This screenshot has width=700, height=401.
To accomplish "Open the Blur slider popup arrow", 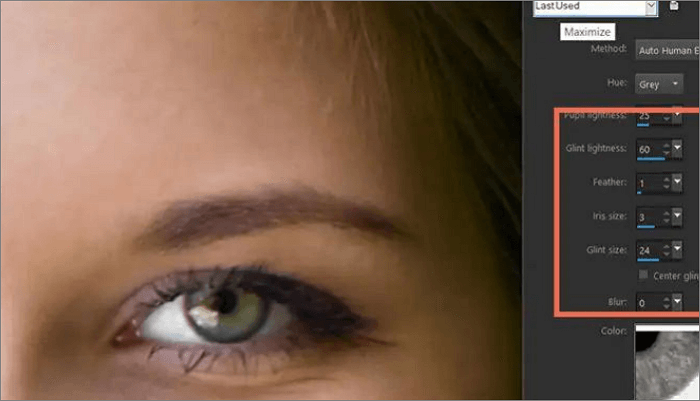I will pyautogui.click(x=678, y=300).
